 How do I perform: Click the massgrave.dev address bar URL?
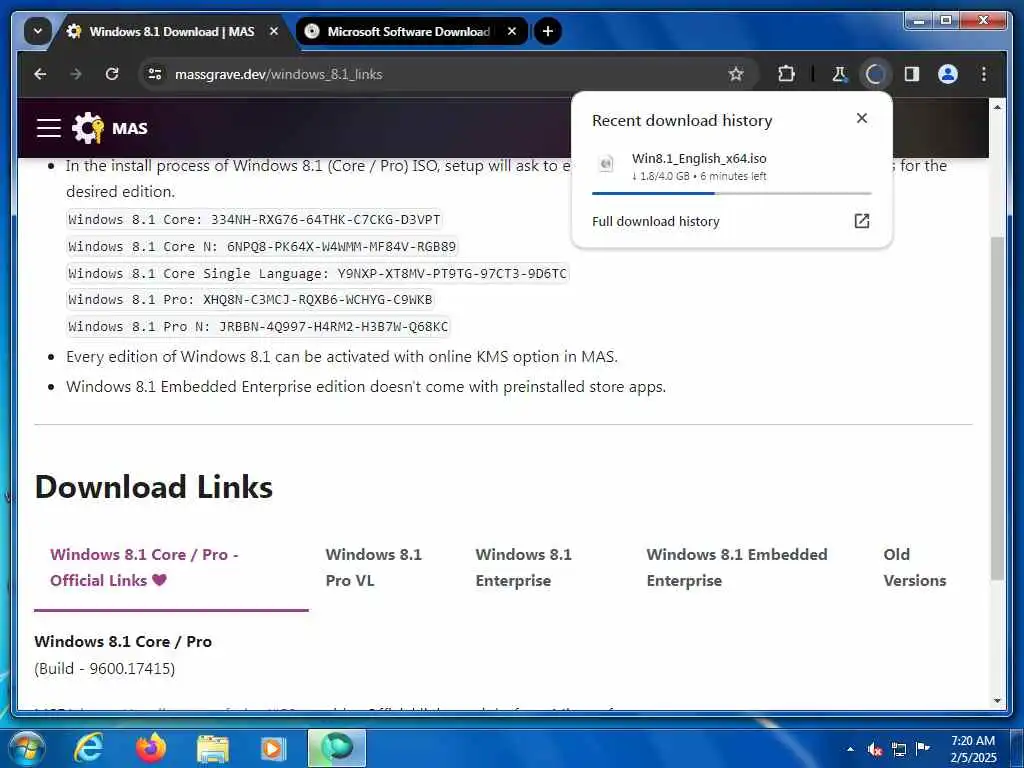[x=279, y=74]
